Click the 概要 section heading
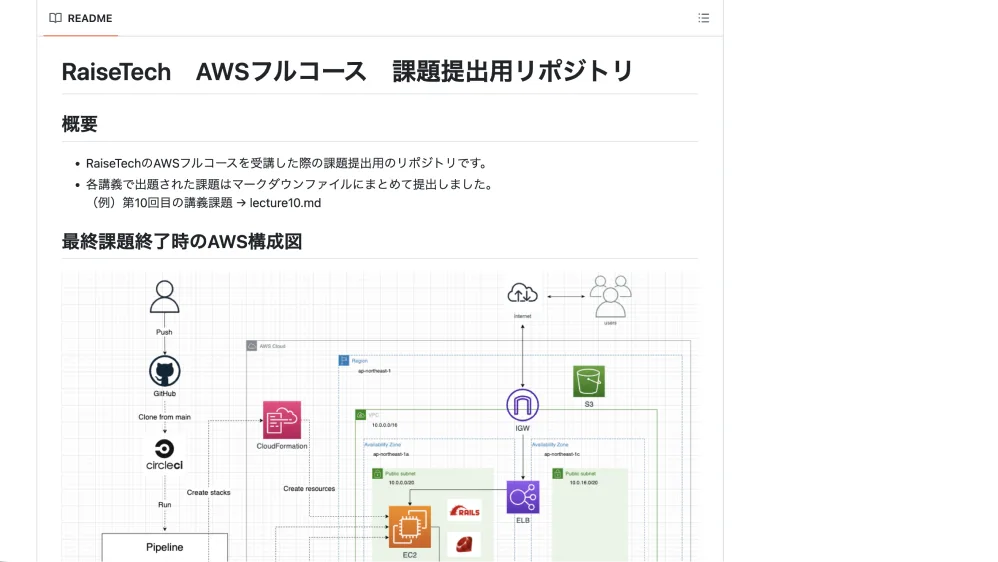 [x=80, y=124]
